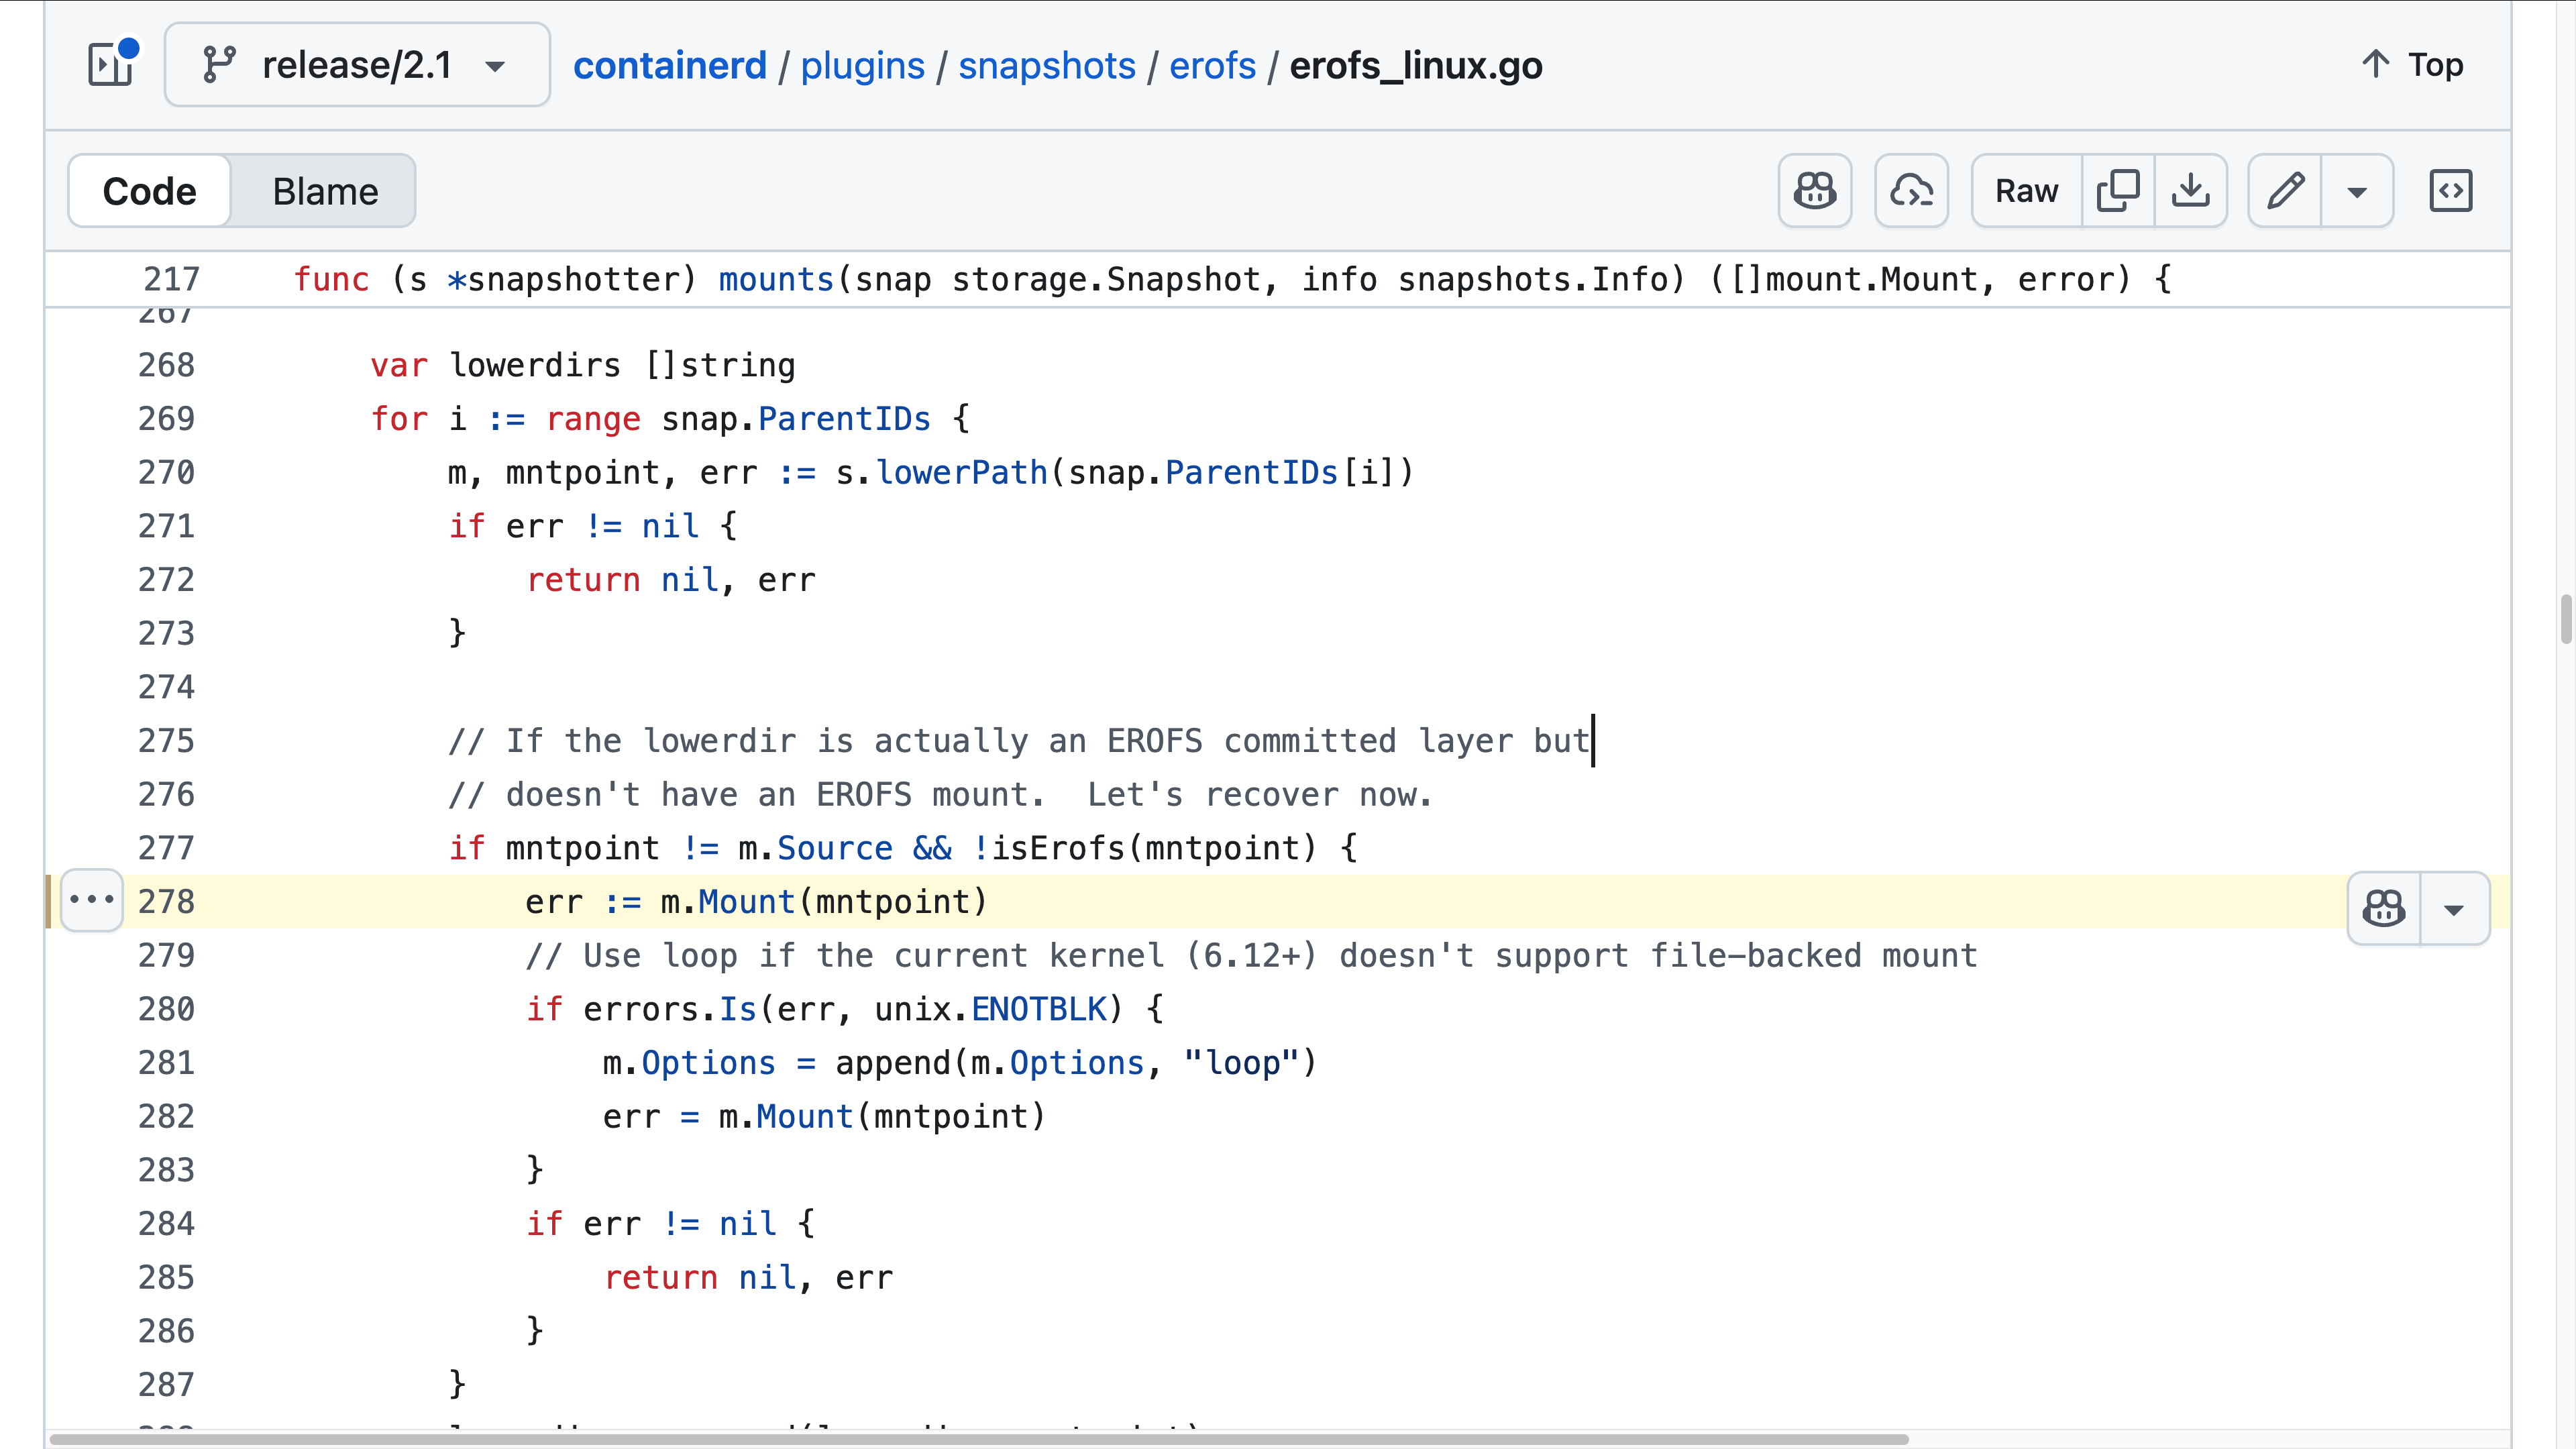2576x1449 pixels.
Task: Open the symbols panel icon
Action: [2450, 190]
